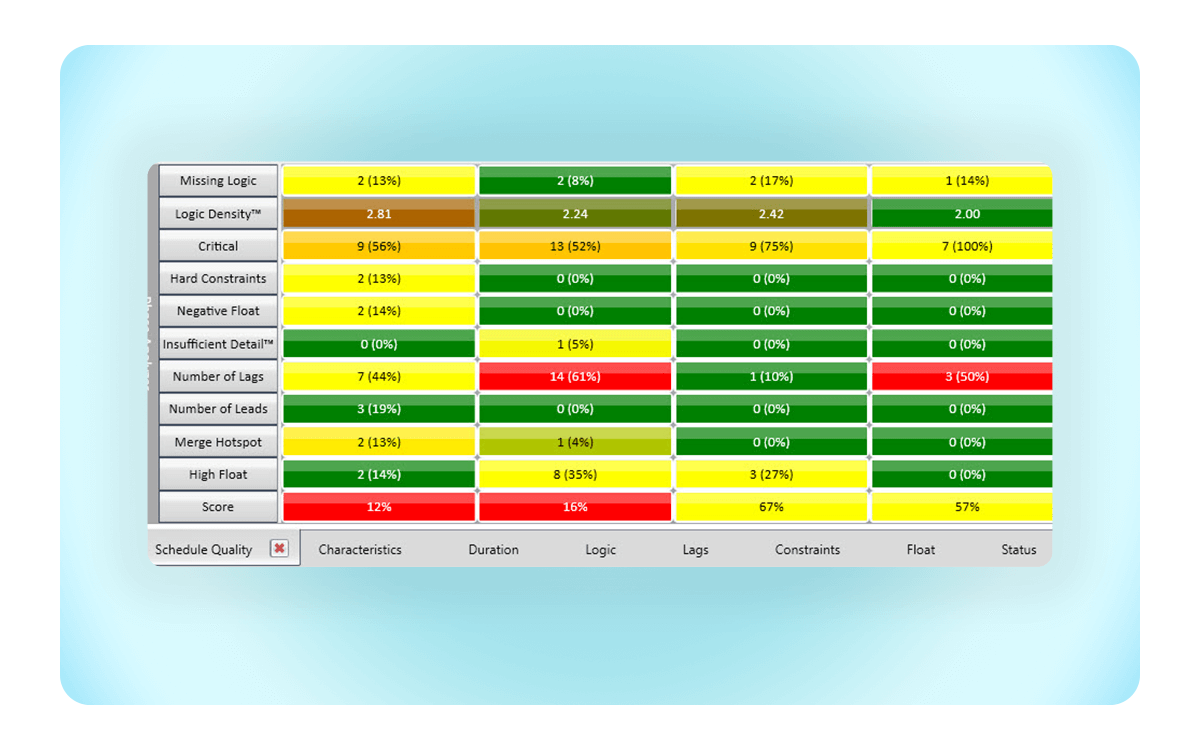Click the Critical metric button
Screen dimensions: 1200x750
click(x=218, y=246)
